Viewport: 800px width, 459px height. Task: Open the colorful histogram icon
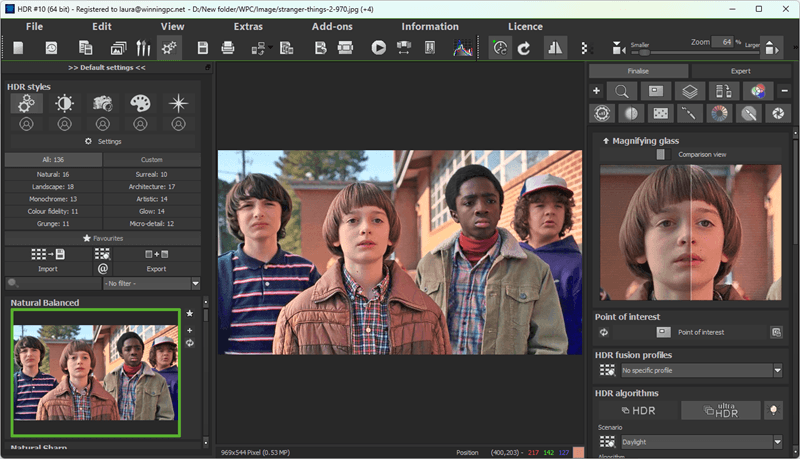pos(463,48)
